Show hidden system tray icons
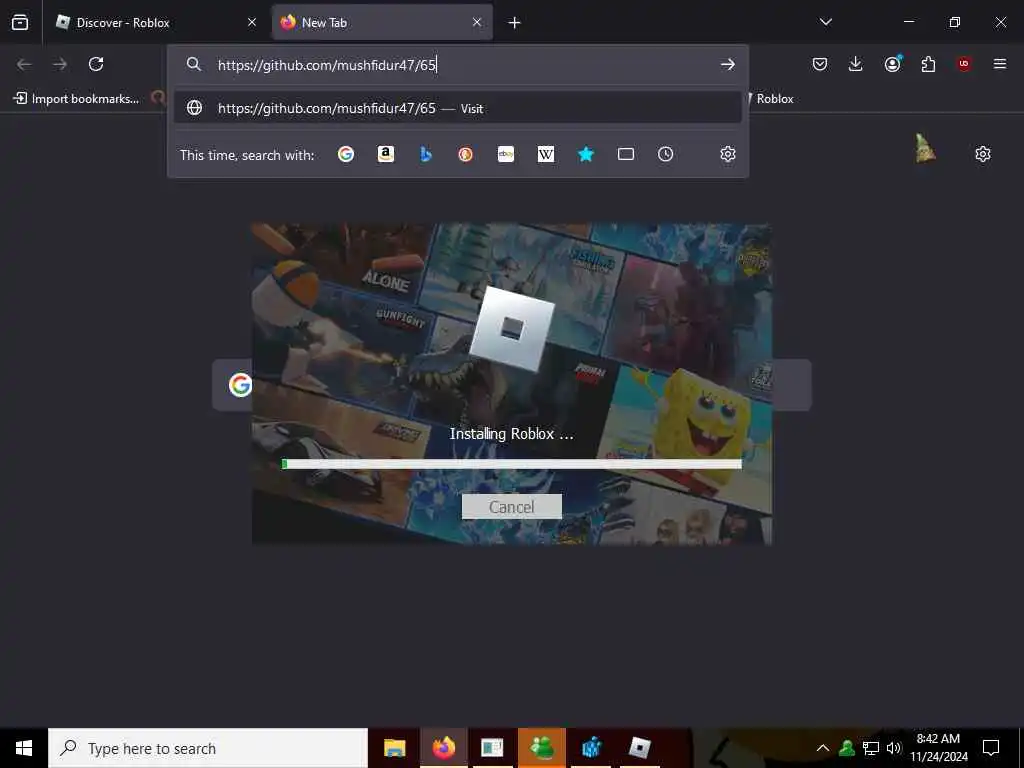 (823, 748)
